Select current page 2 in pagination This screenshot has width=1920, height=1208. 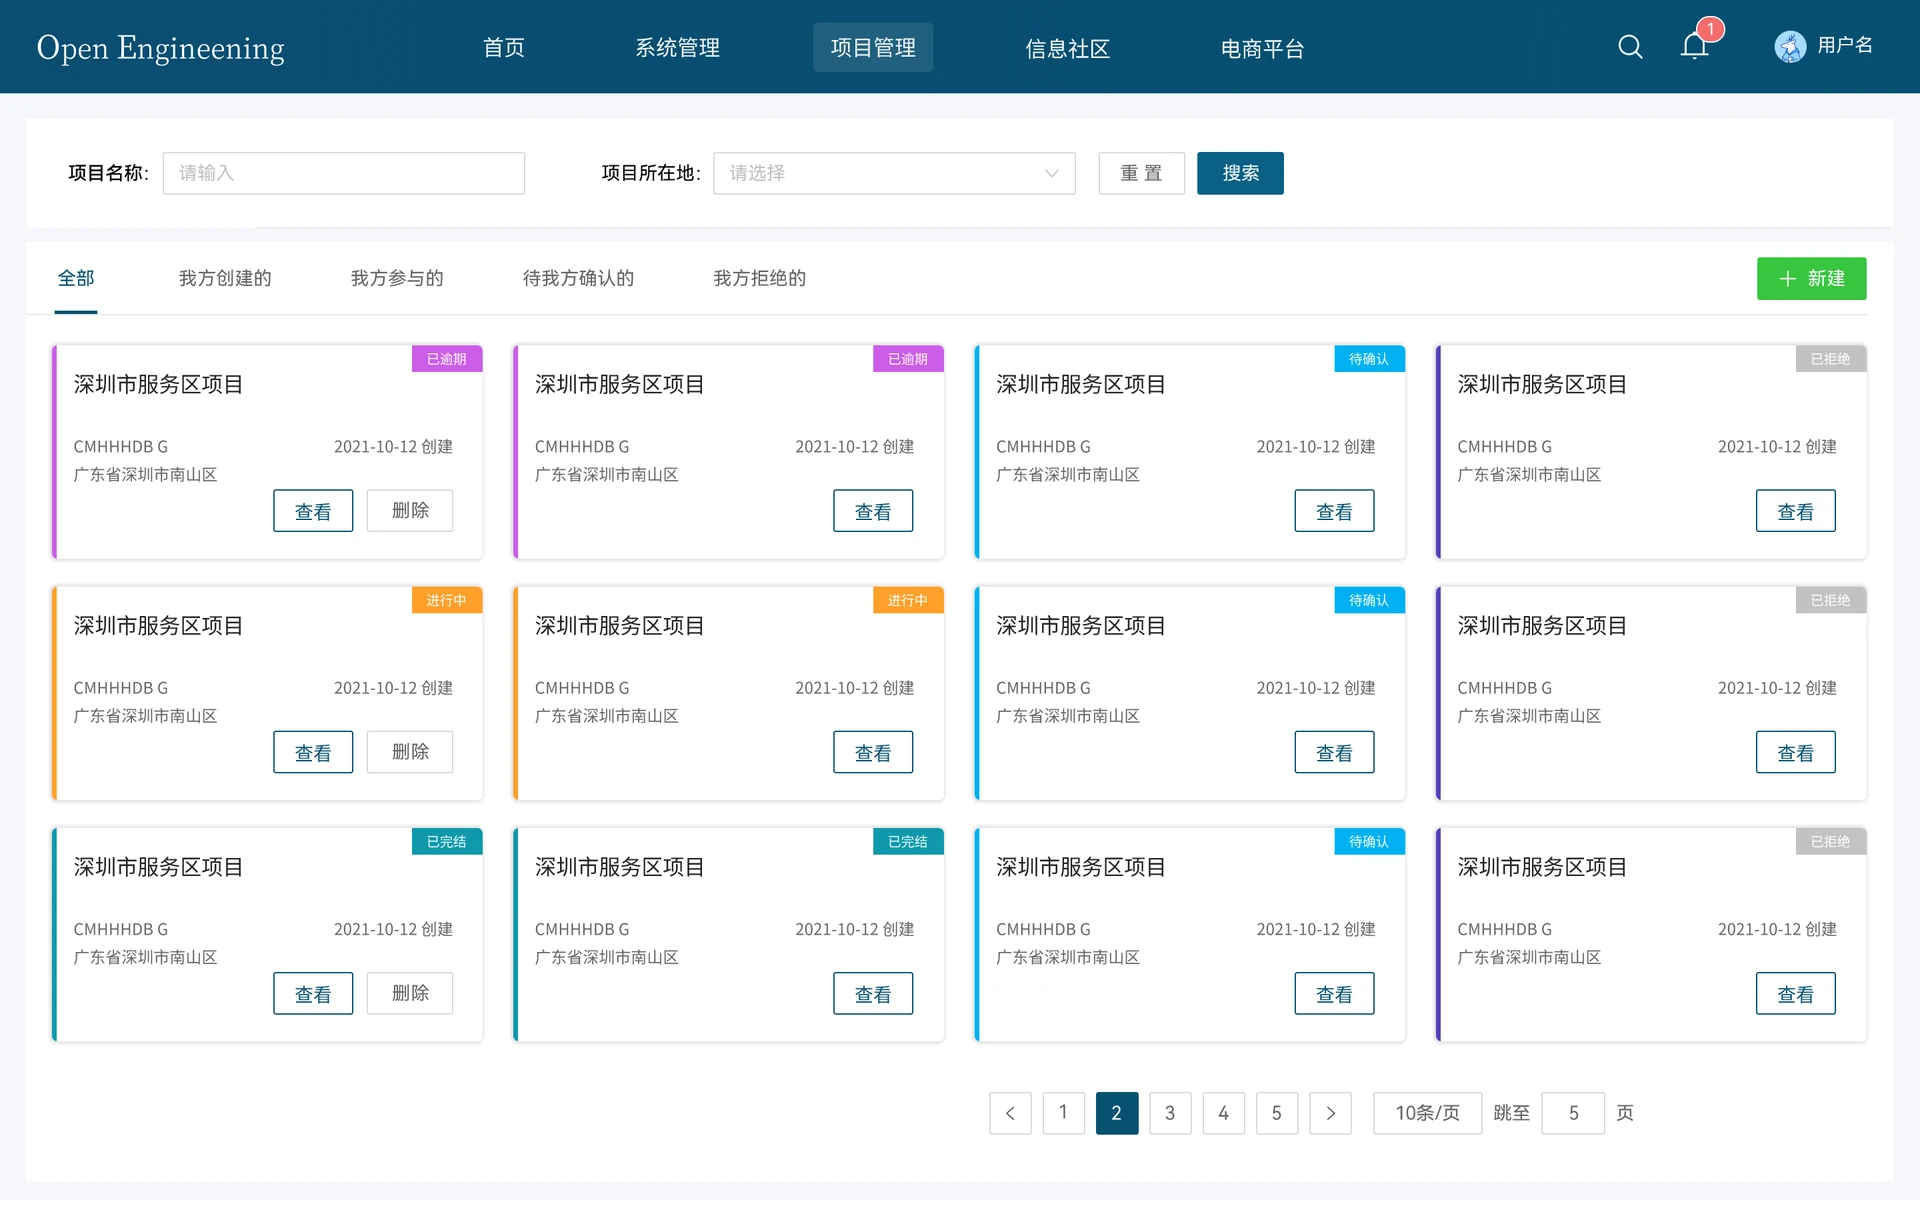click(x=1117, y=1113)
